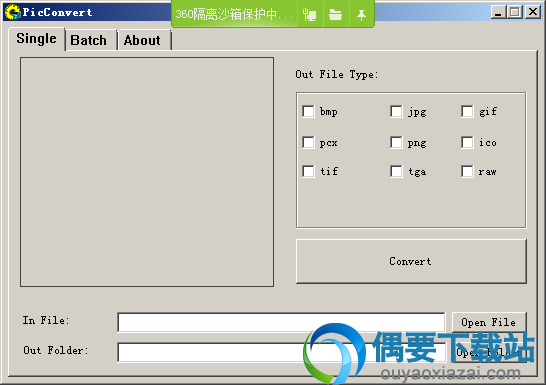This screenshot has width=546, height=385.
Task: Click the sandbox monitor icon in green bar
Action: click(x=310, y=15)
